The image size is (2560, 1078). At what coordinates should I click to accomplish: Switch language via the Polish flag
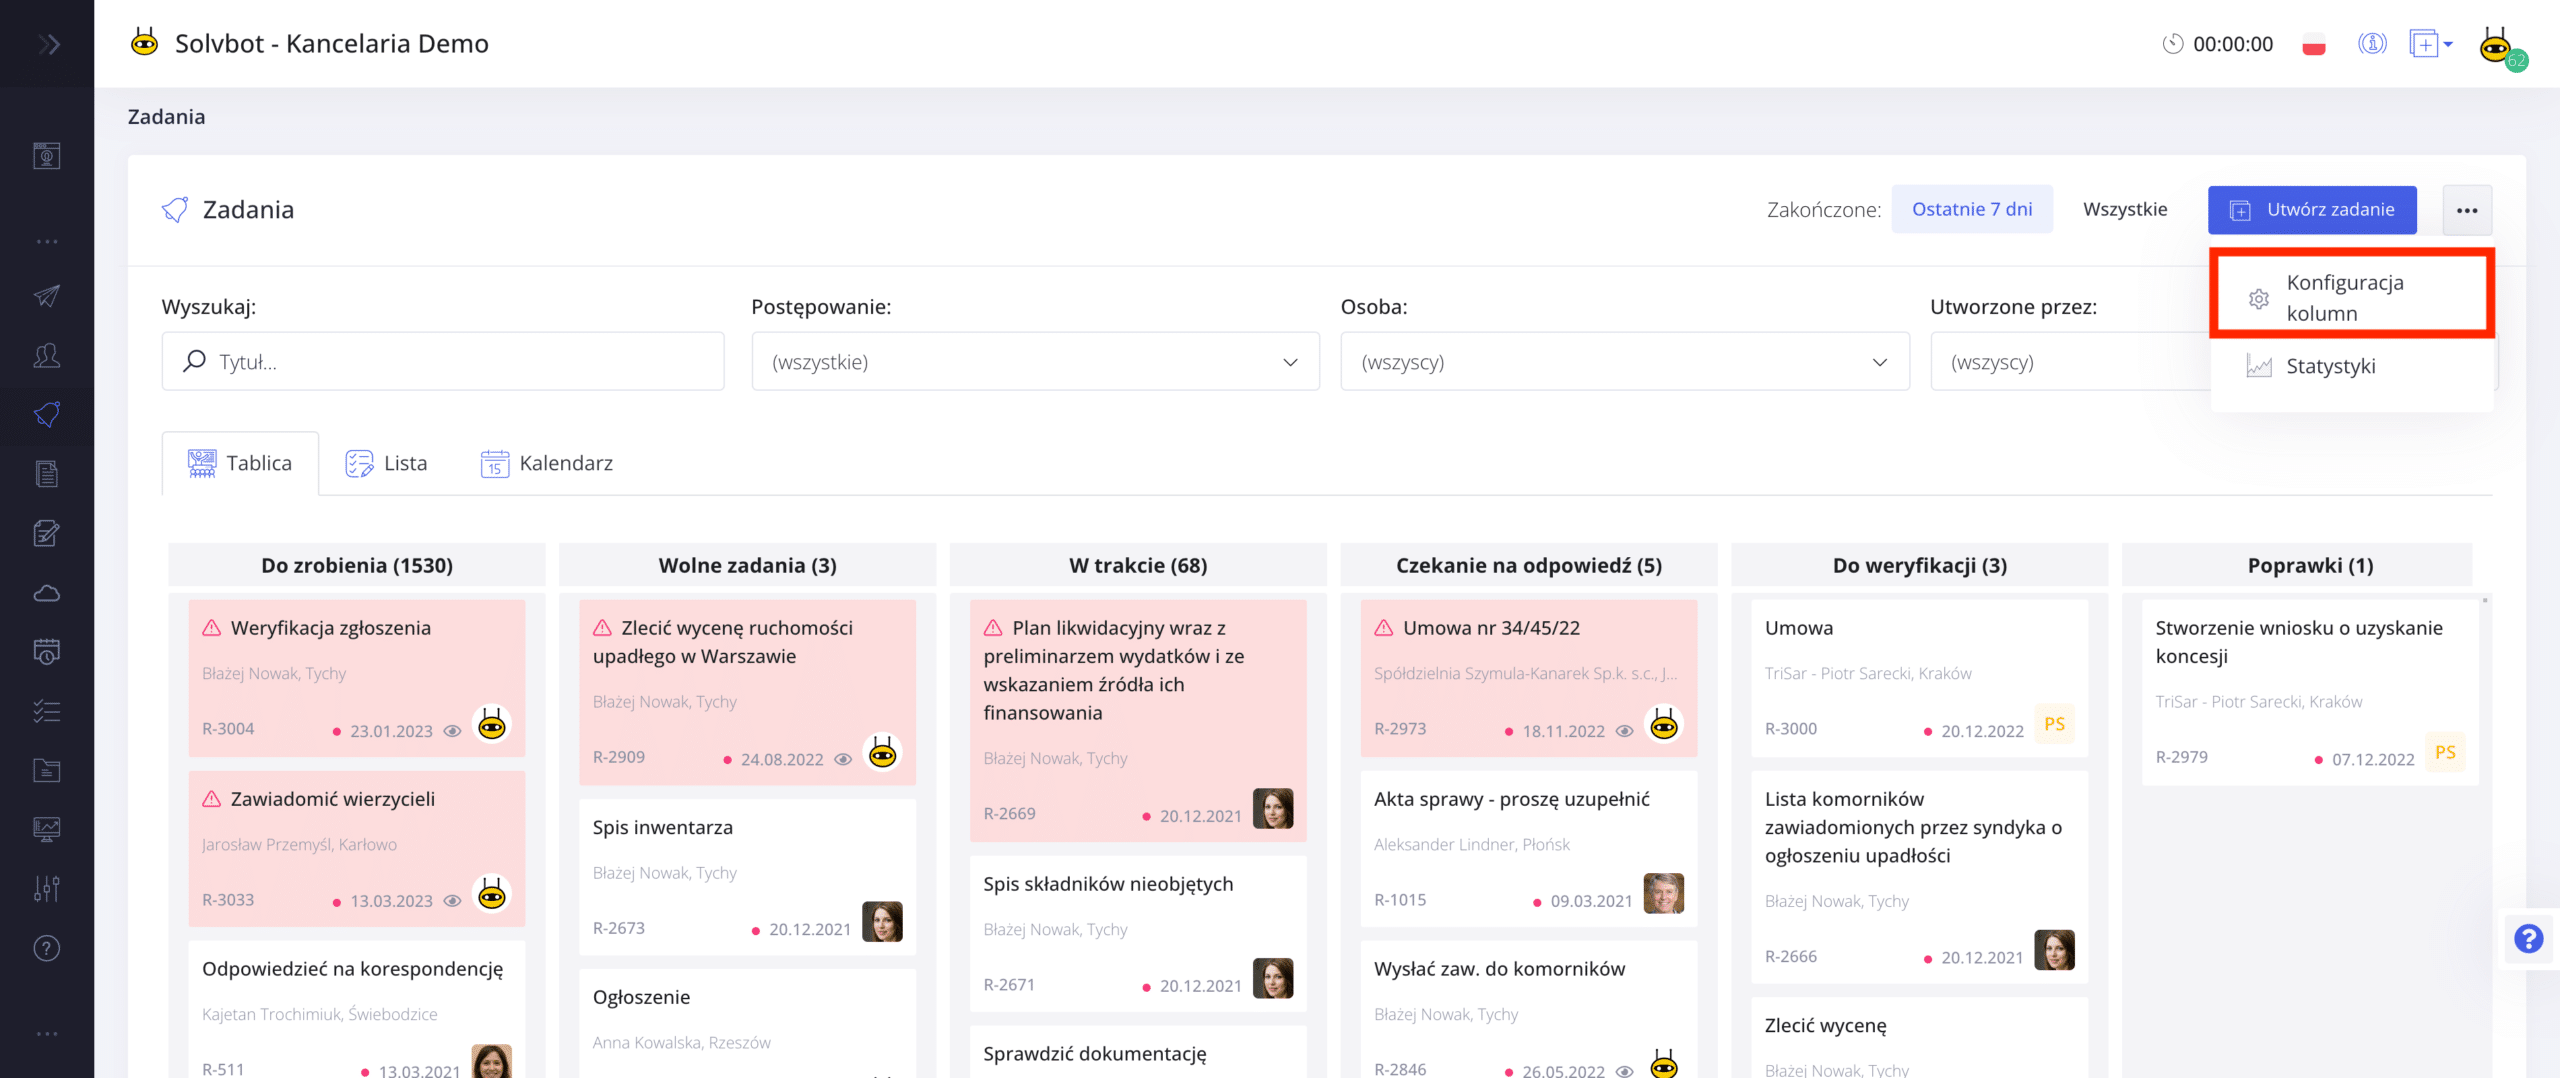tap(2314, 45)
